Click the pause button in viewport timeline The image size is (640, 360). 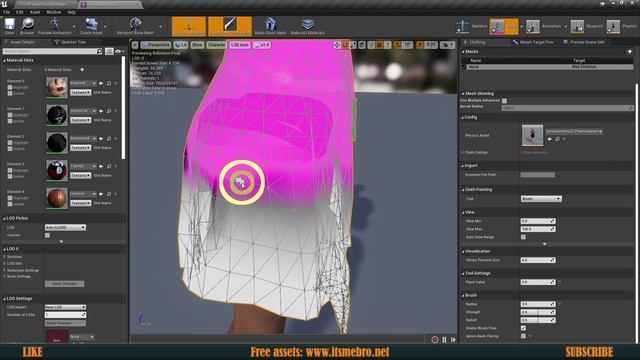(444, 340)
